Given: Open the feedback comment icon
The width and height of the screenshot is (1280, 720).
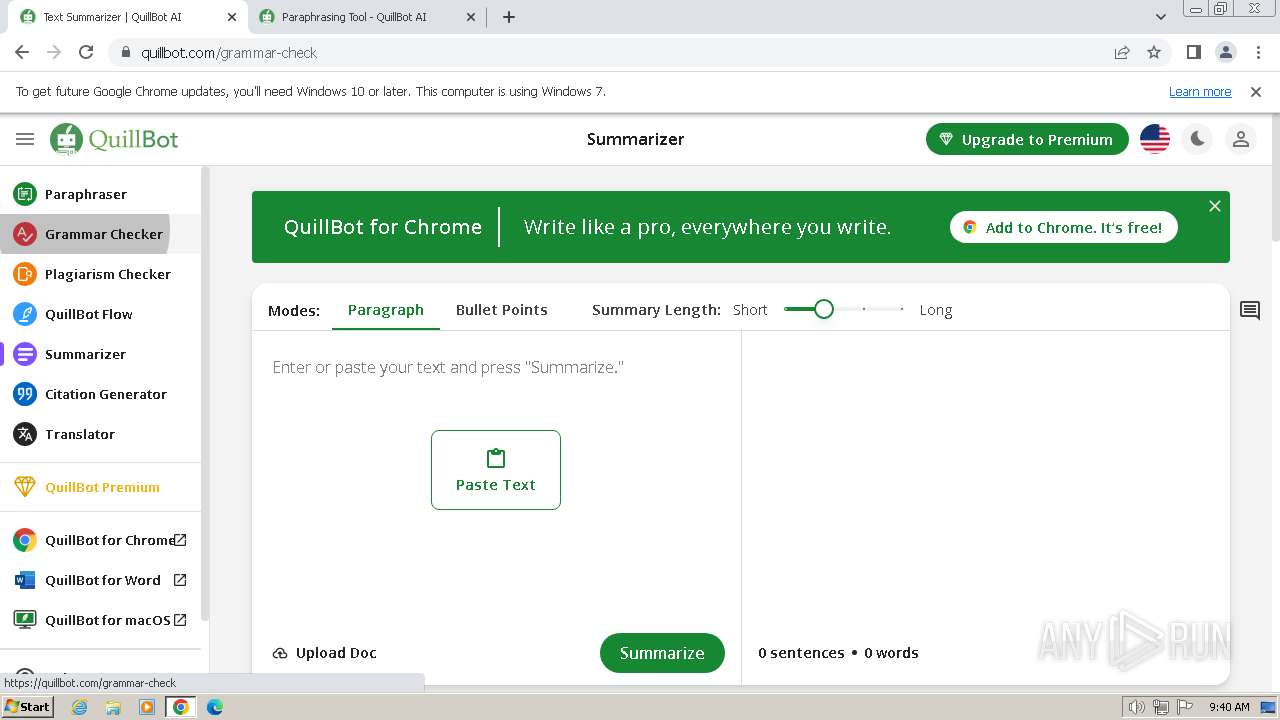Looking at the screenshot, I should 1250,310.
